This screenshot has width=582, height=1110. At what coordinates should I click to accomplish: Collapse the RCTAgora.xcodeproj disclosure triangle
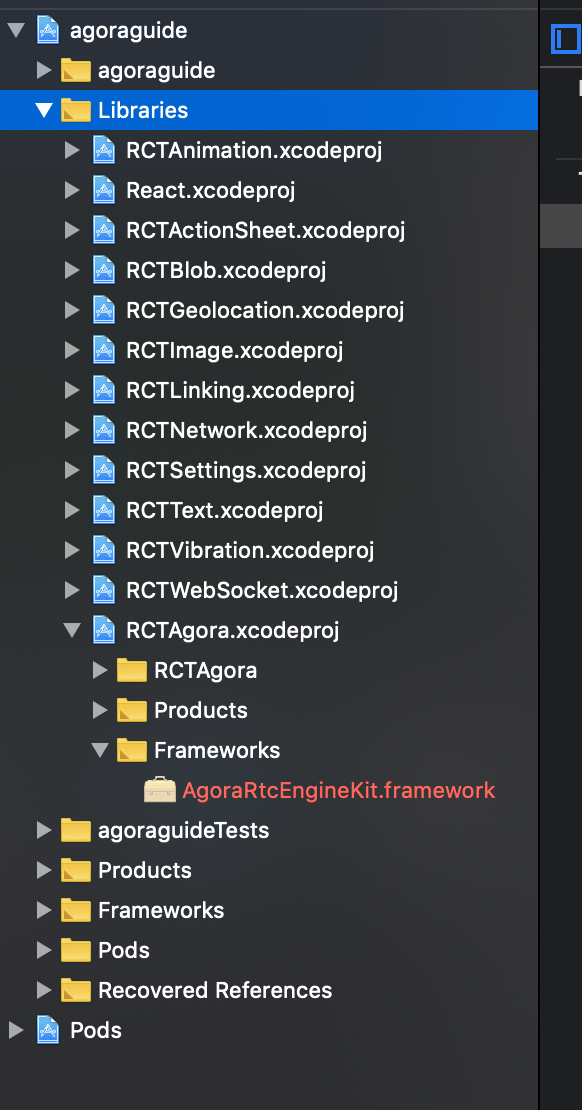click(x=72, y=629)
